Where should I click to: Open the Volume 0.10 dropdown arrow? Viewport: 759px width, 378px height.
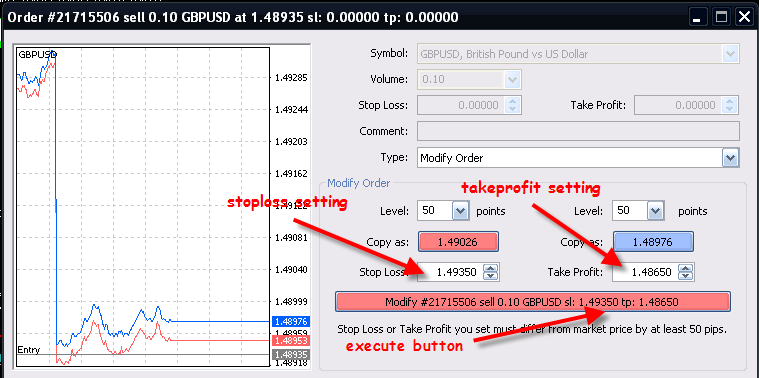512,79
